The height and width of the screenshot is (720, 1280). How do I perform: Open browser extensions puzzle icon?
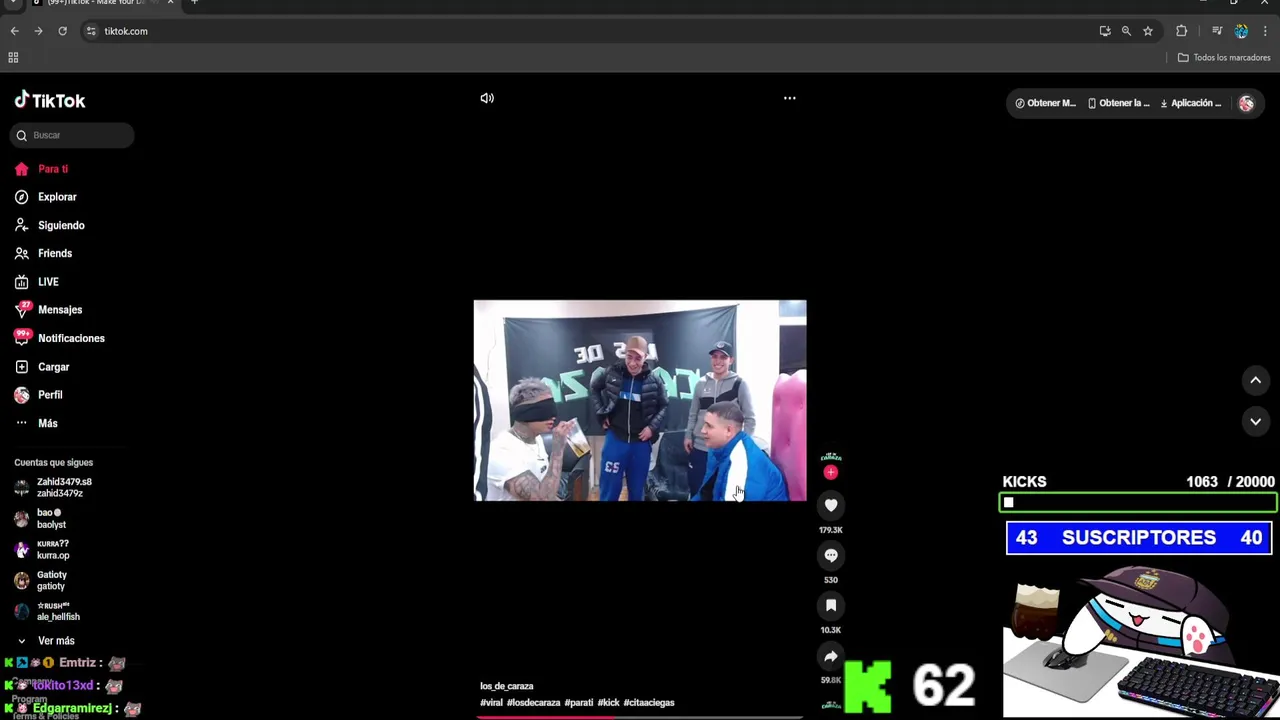[x=1182, y=31]
